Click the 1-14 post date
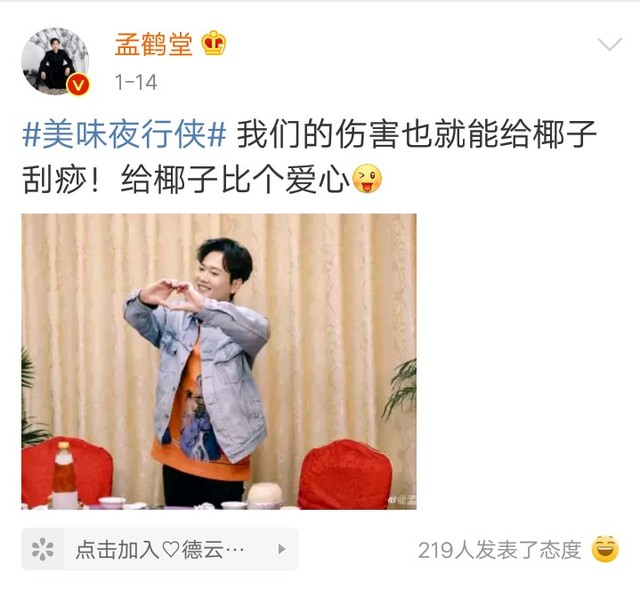640x589 pixels. click(136, 82)
